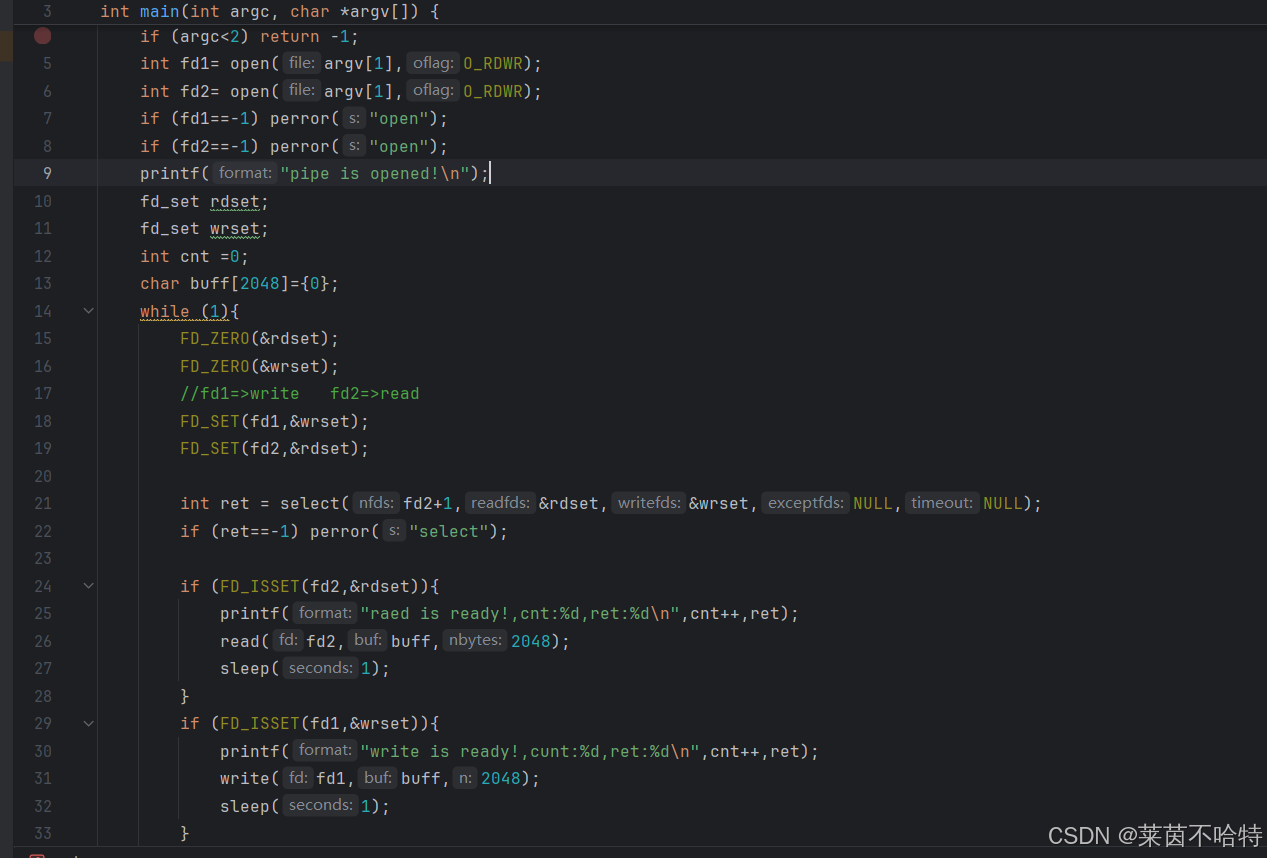Click the "buf:" hint in the write call
This screenshot has width=1267, height=858.
pos(377,778)
